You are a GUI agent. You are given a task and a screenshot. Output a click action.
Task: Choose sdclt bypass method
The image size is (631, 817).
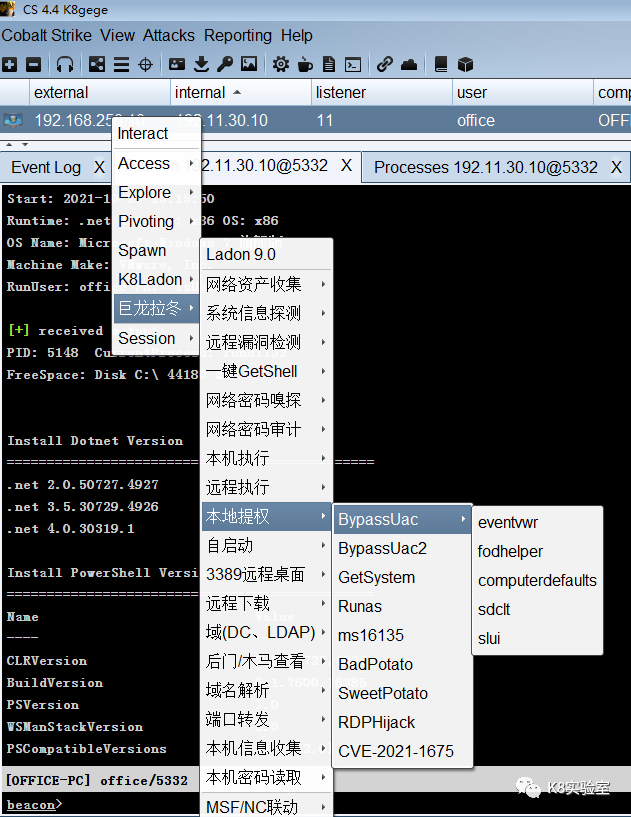[x=537, y=610]
